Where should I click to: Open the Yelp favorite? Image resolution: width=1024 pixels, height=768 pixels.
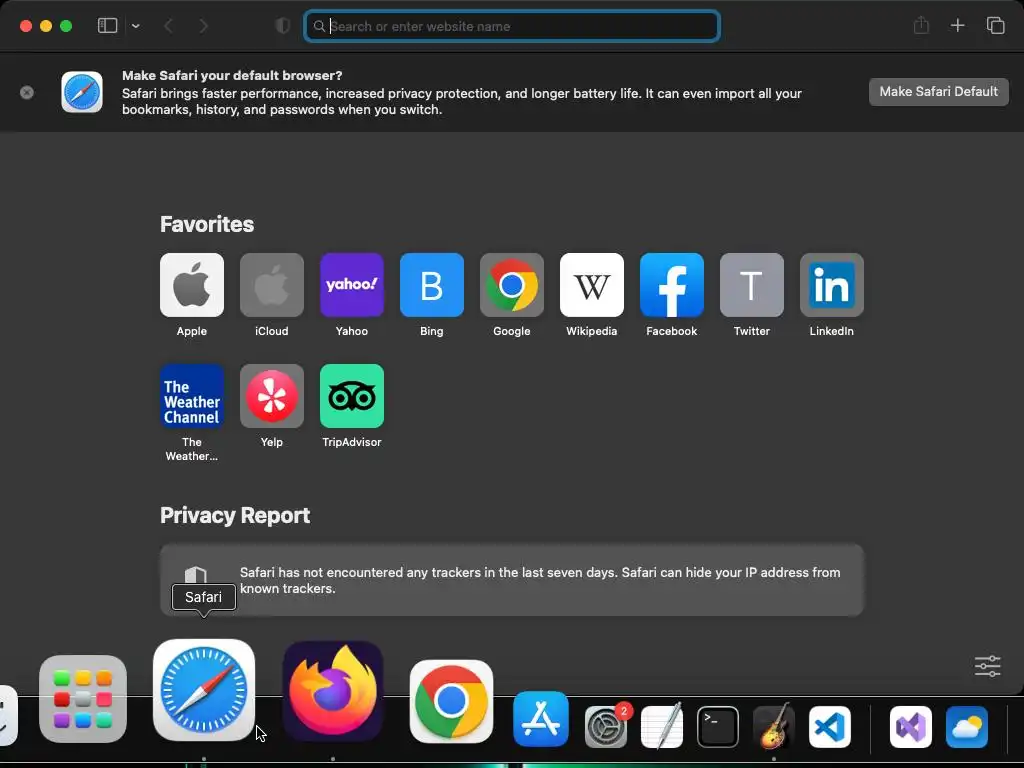272,396
